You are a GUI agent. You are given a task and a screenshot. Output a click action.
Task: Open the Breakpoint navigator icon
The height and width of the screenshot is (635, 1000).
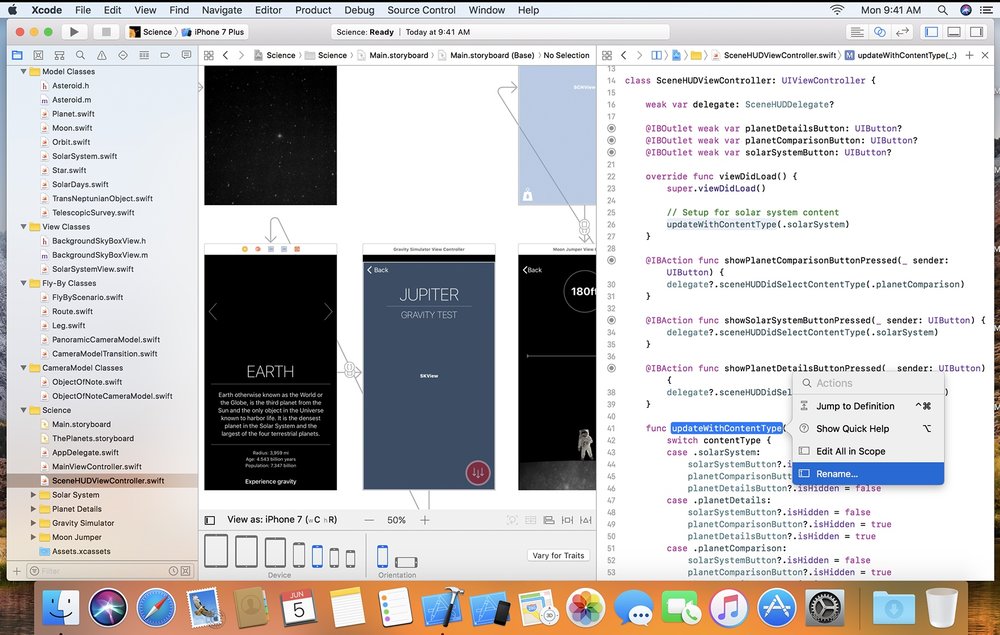(165, 55)
